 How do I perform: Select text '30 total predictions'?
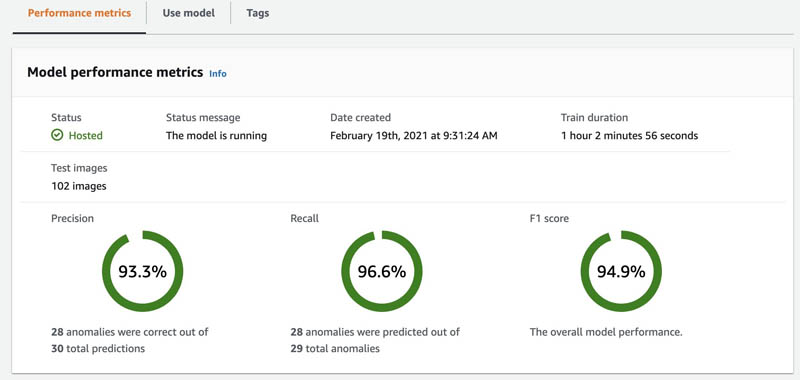pos(98,349)
